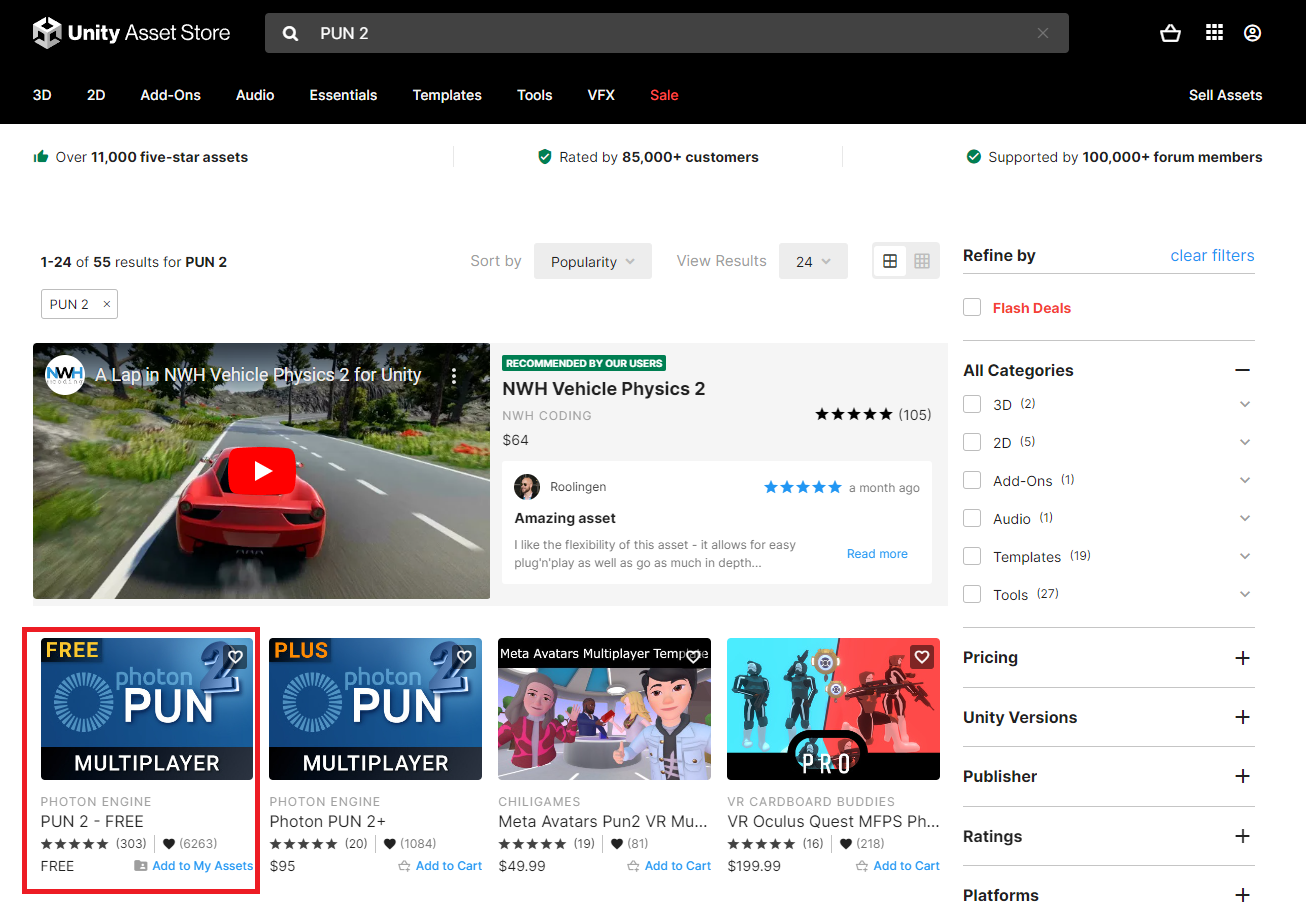Switch to large grid view icon
The image size is (1306, 916).
pyautogui.click(x=890, y=261)
